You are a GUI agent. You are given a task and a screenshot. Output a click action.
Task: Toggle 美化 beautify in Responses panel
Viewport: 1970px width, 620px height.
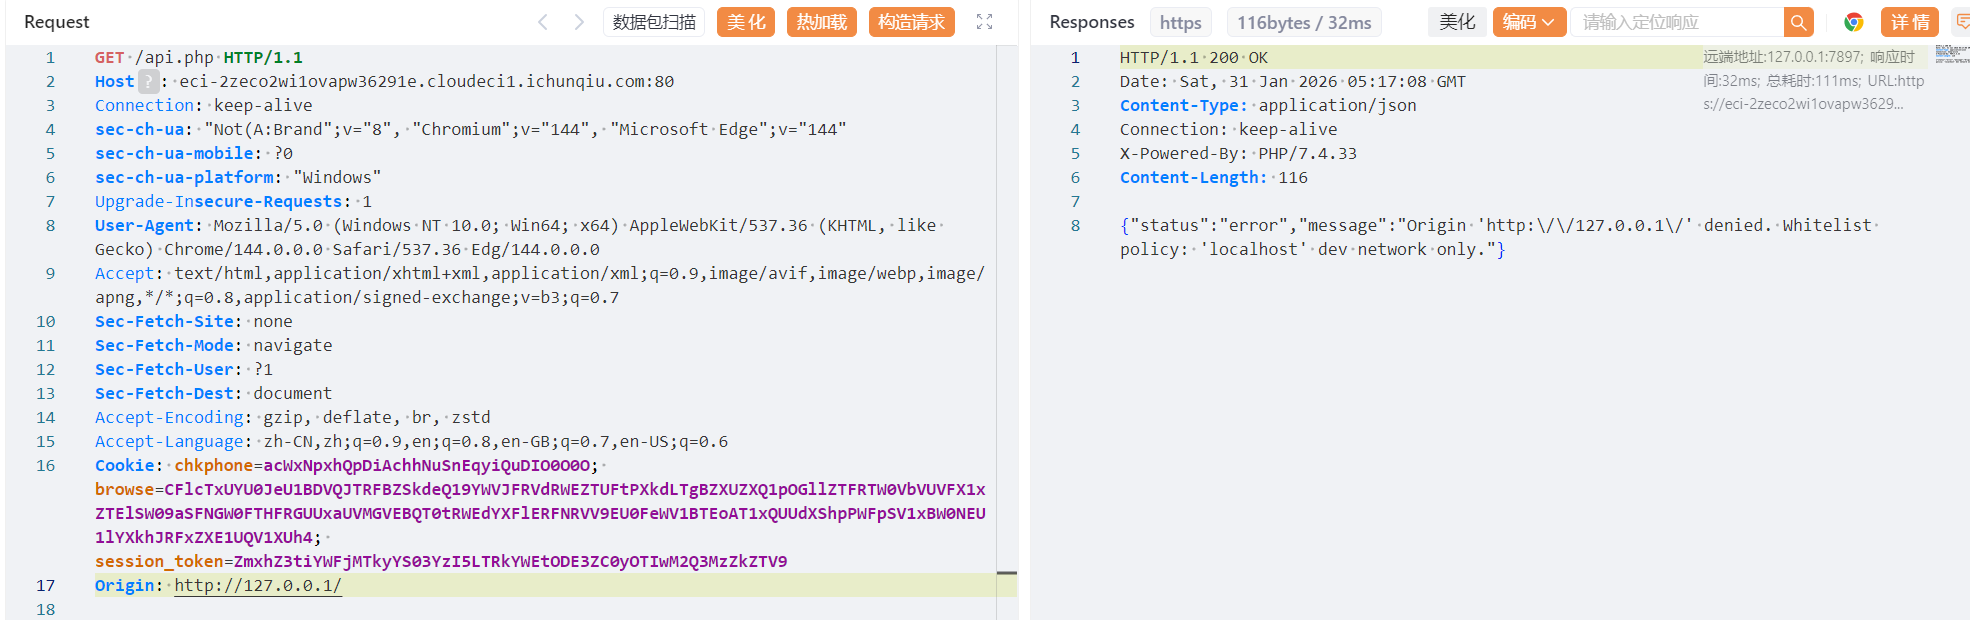click(1456, 22)
